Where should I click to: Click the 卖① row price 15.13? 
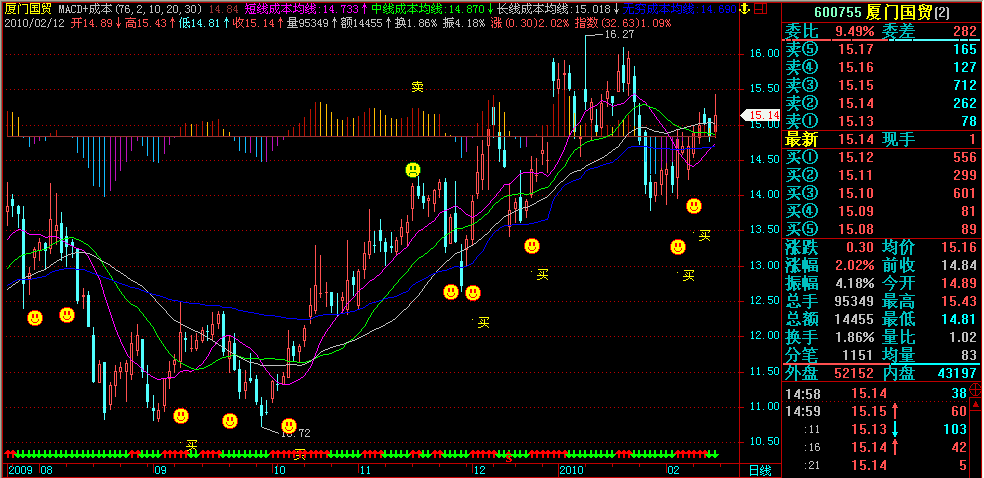tap(854, 122)
